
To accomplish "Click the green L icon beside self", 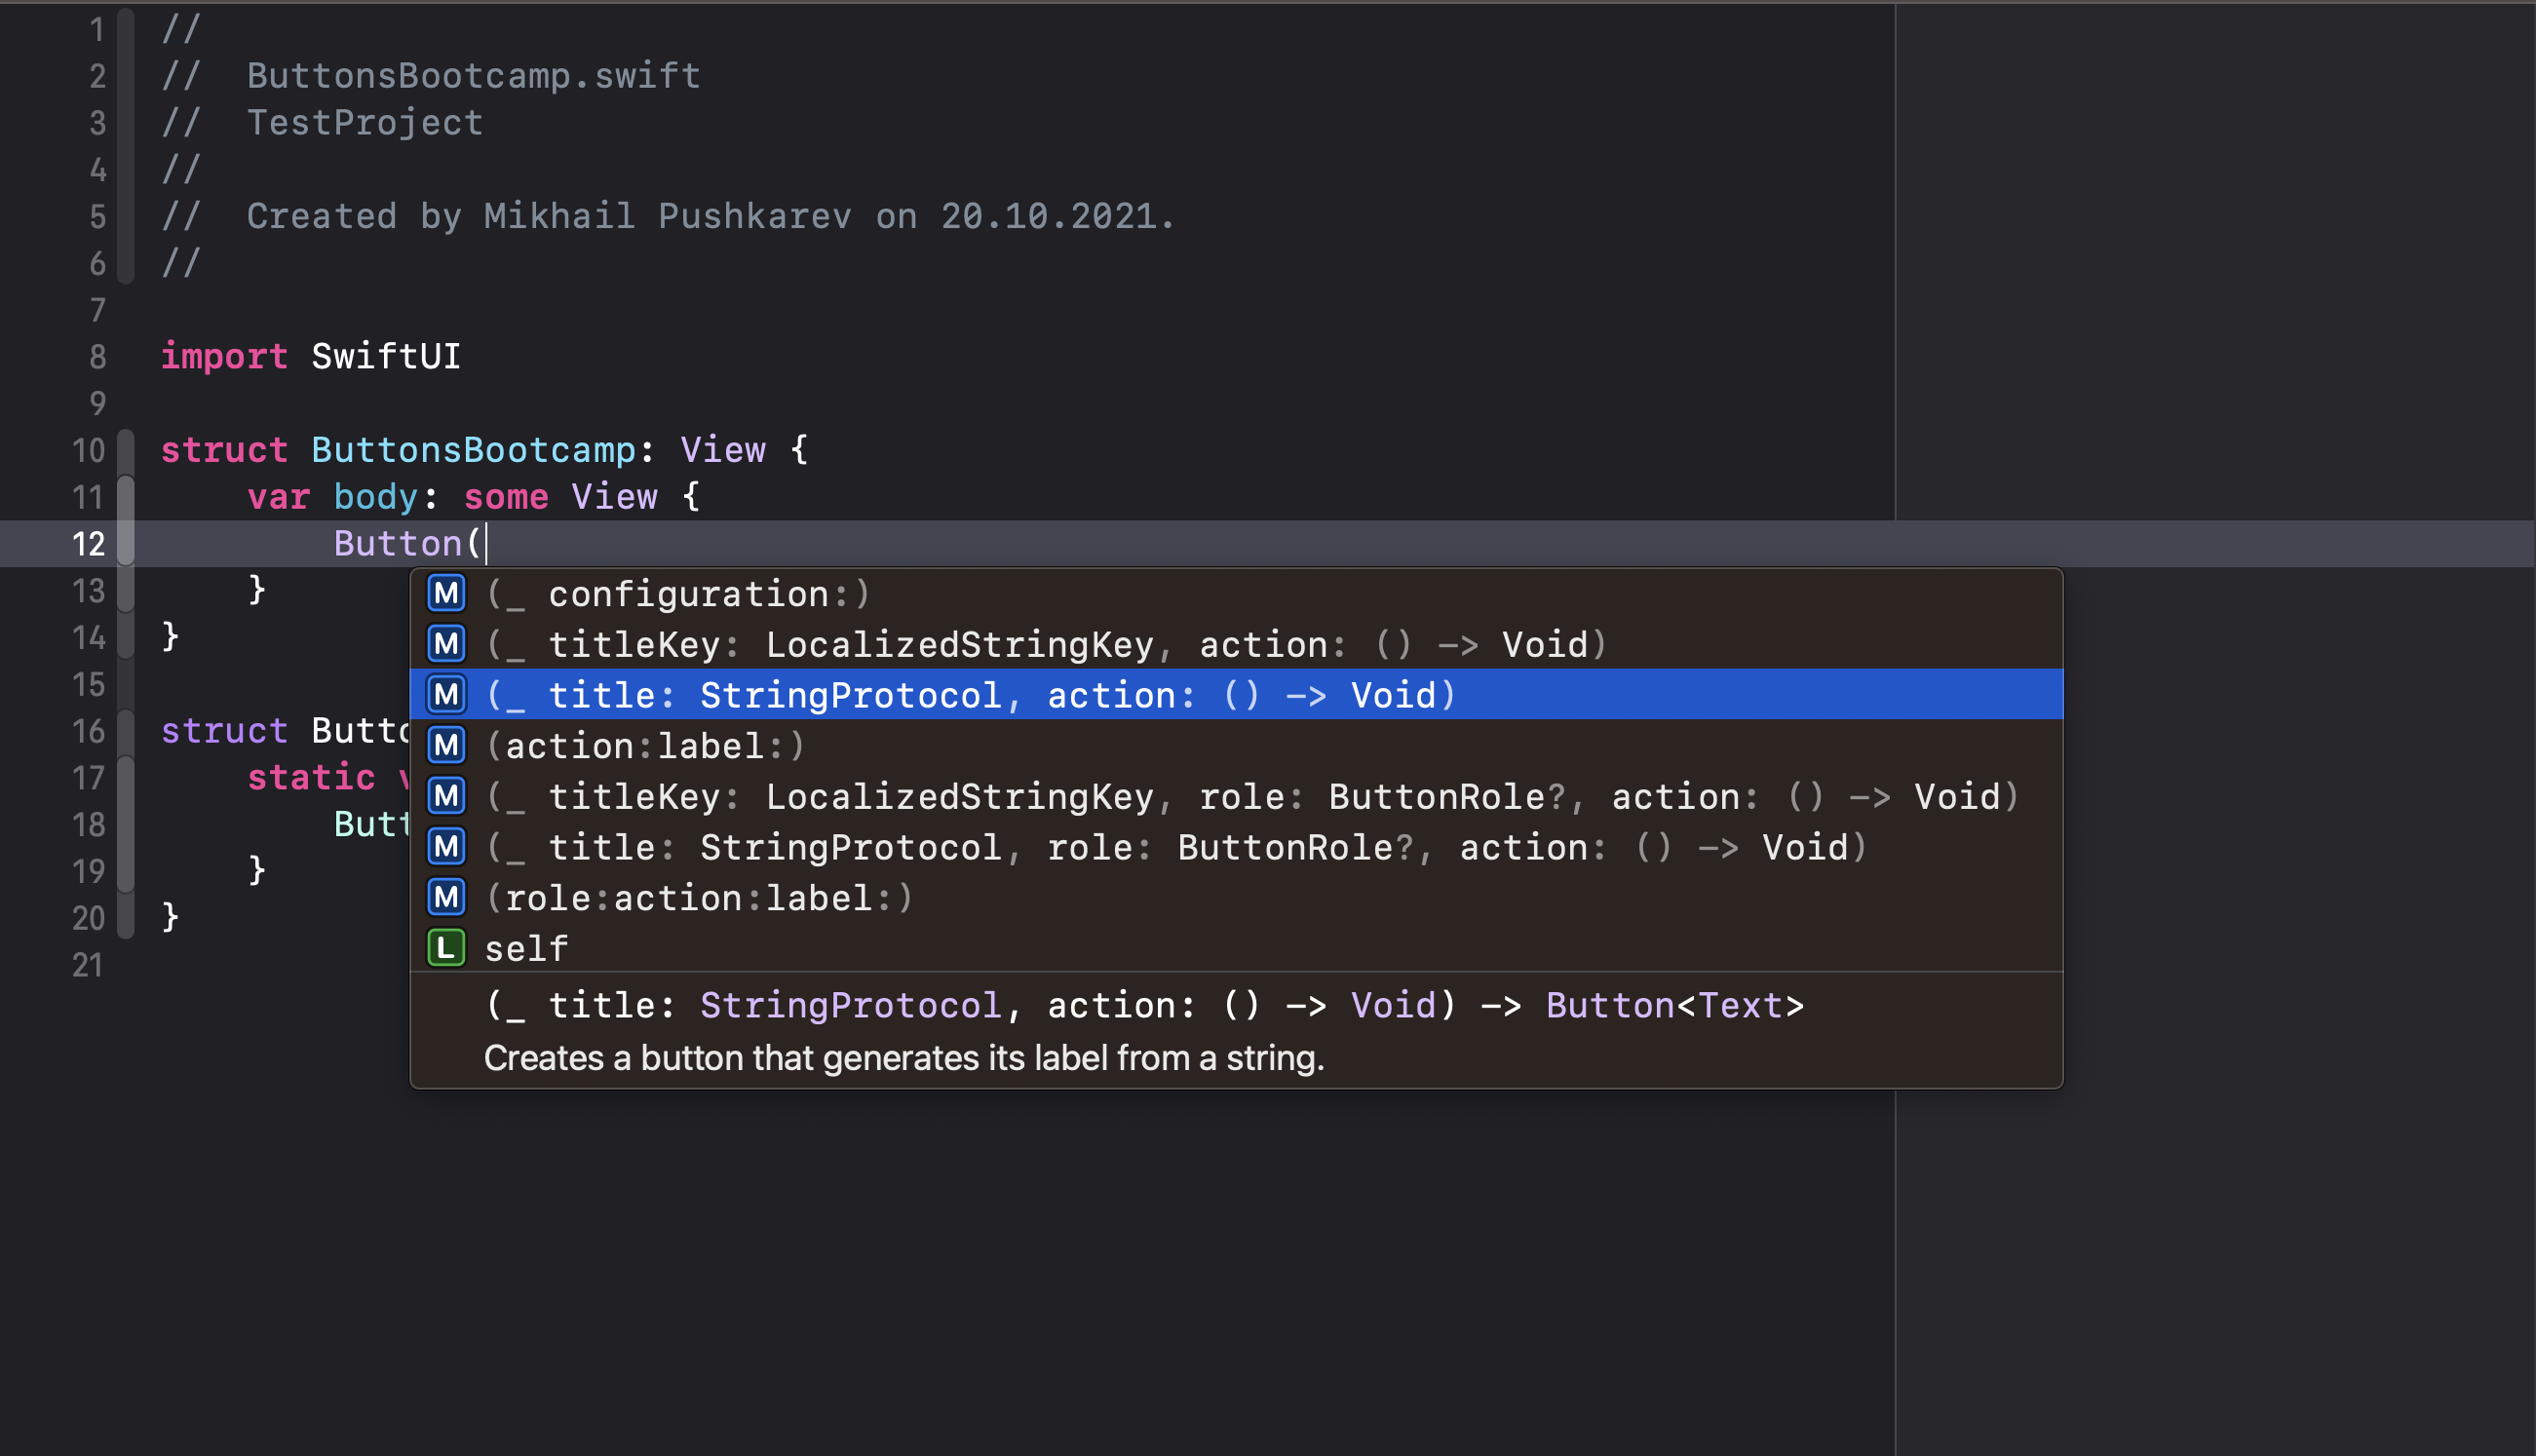I will [x=446, y=948].
